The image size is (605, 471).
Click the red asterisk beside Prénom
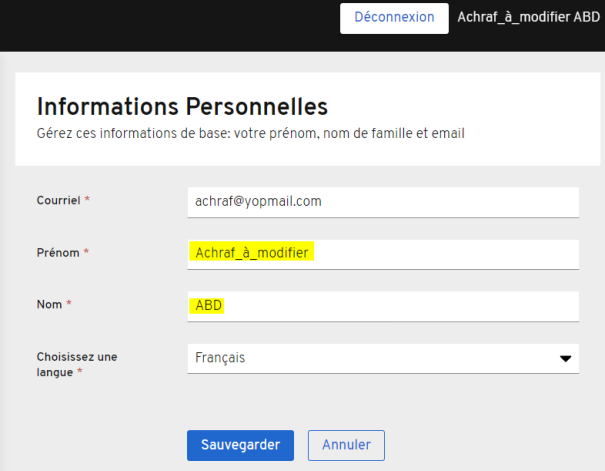(86, 252)
